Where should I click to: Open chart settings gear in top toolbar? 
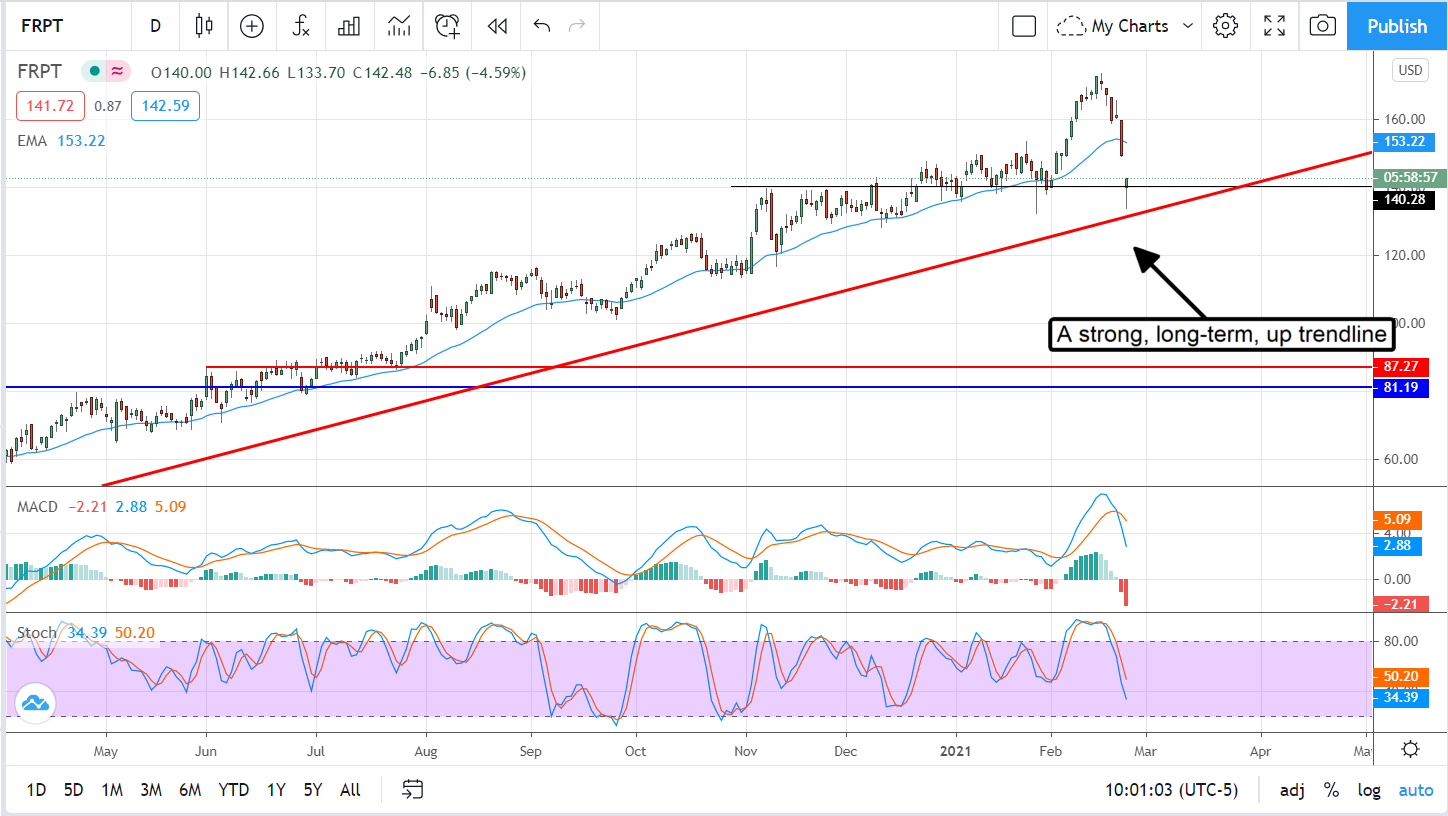[x=1225, y=26]
